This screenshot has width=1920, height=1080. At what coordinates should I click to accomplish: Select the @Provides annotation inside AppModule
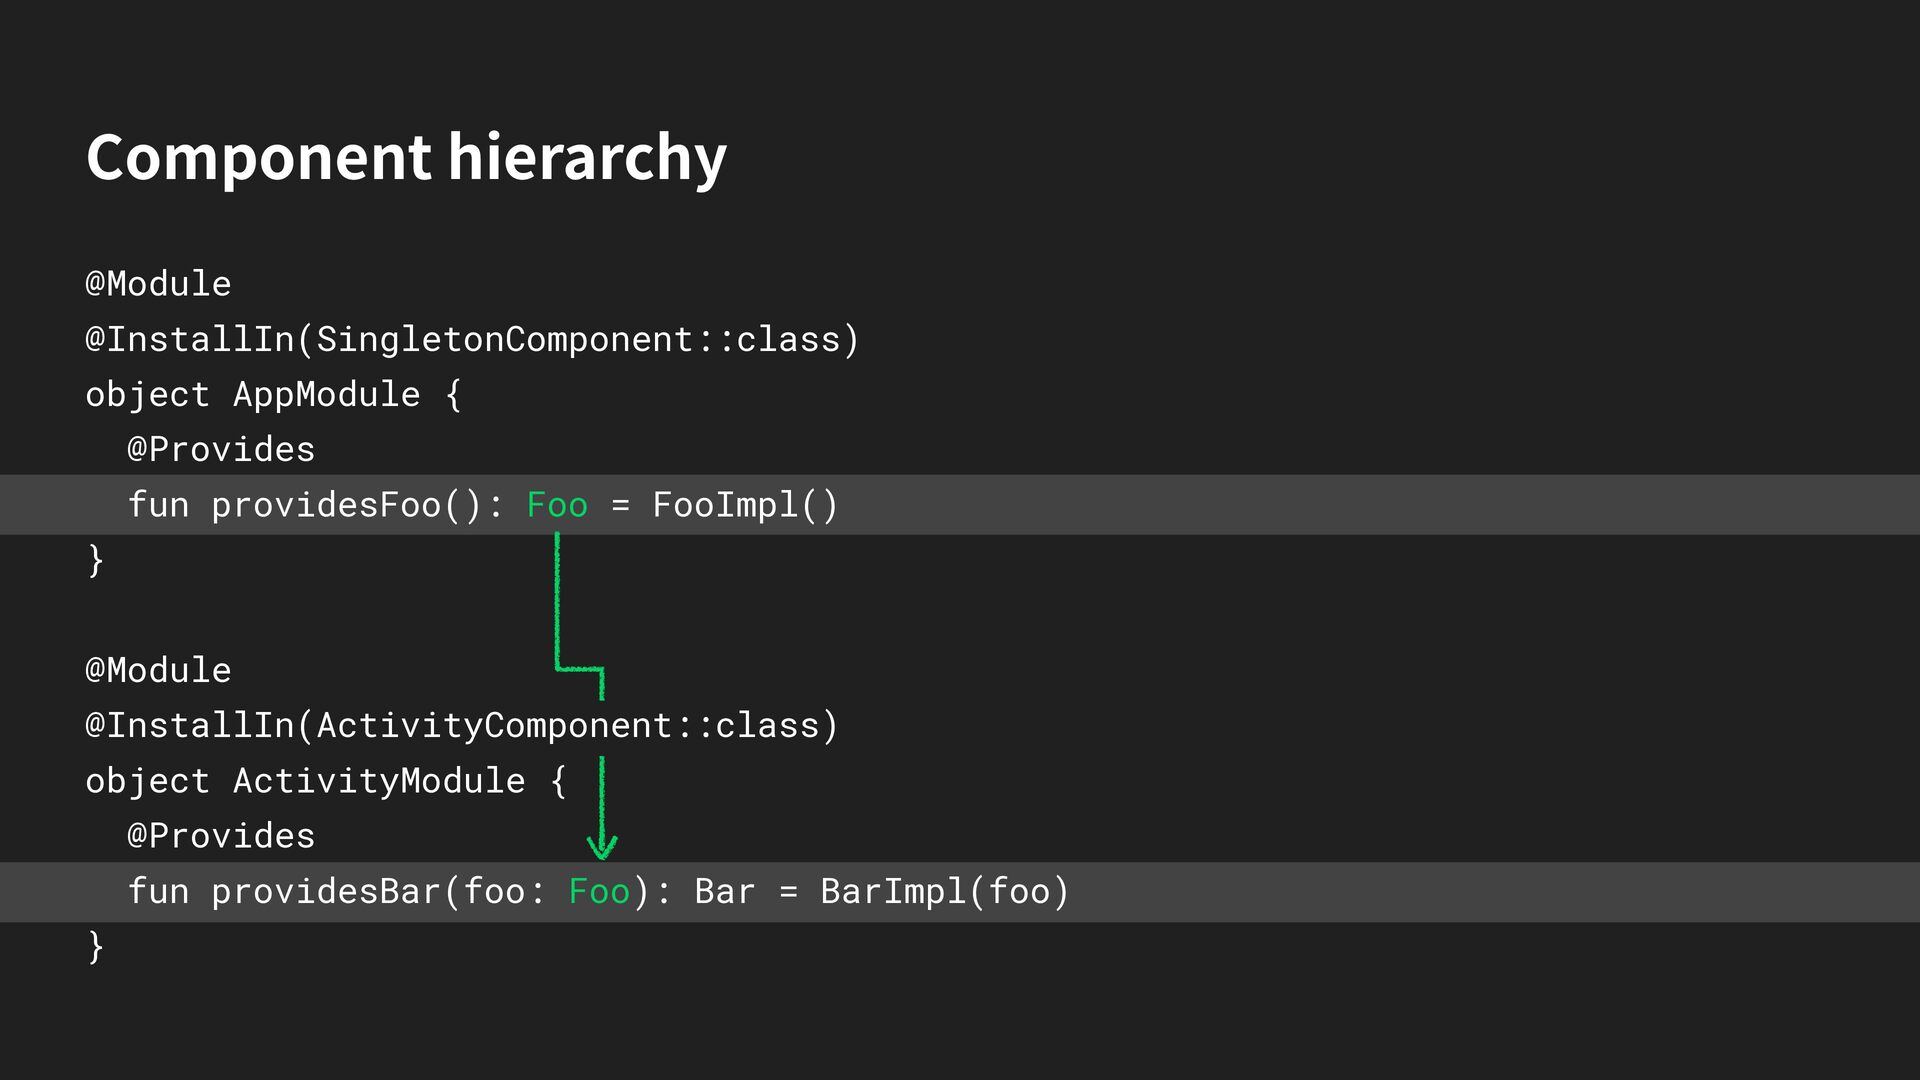(x=221, y=450)
